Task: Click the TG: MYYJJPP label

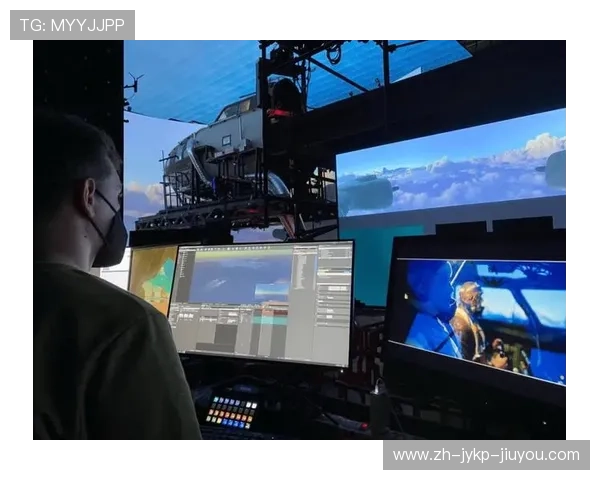Action: coord(71,25)
